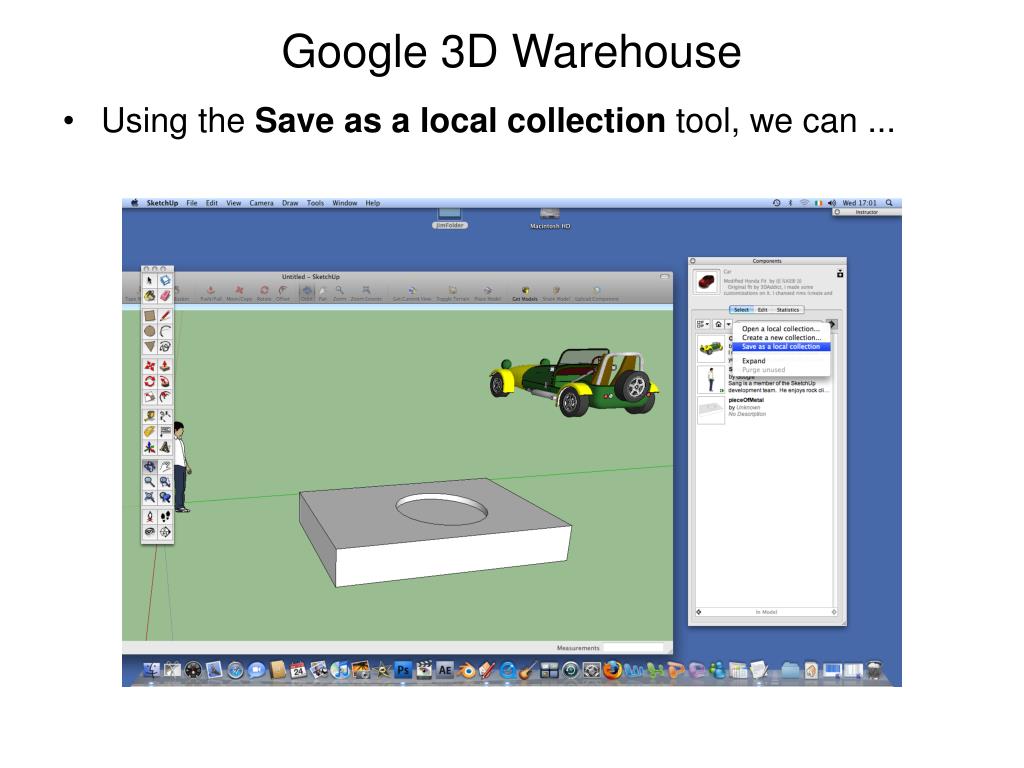The height and width of the screenshot is (768, 1024).
Task: Choose the Walk footprints tool
Action: tap(165, 517)
